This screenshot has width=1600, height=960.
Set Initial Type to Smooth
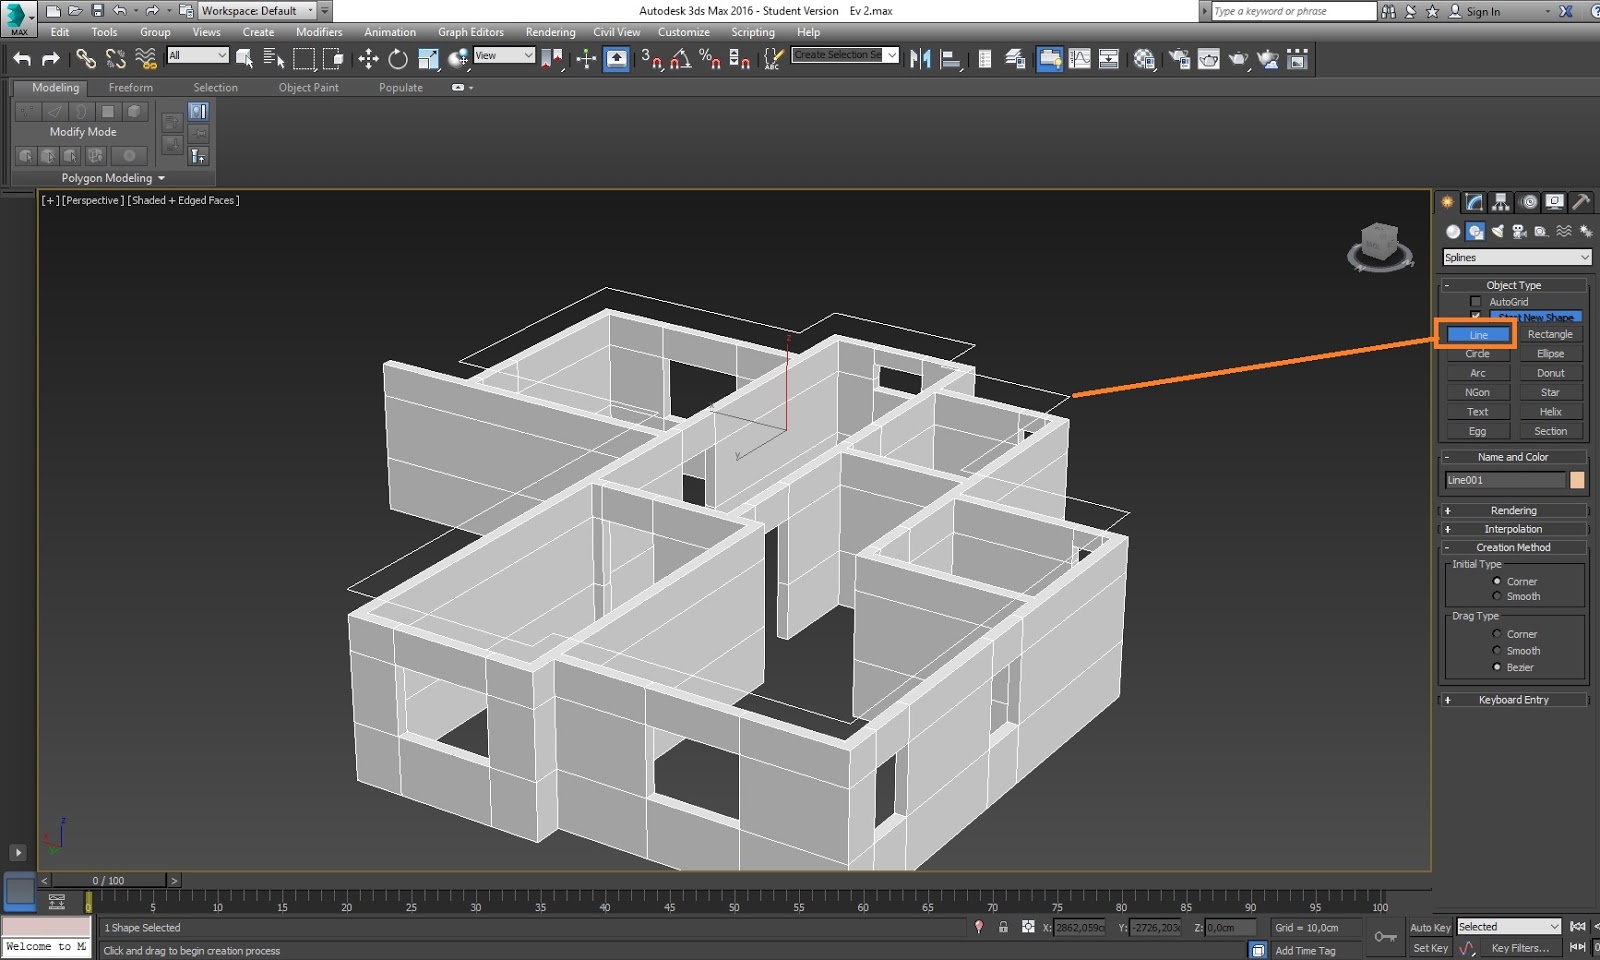(x=1497, y=596)
